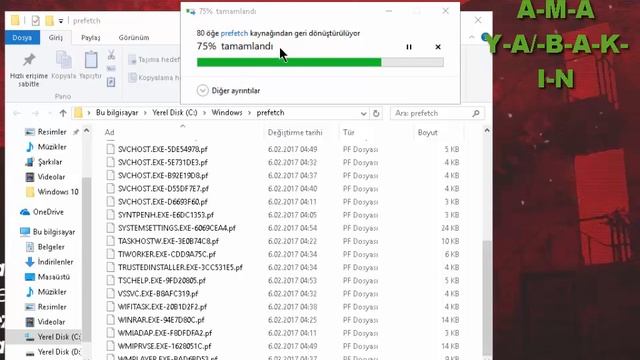This screenshot has width=640, height=360.
Task: Click Yerel Disk (C:) breadcrumb
Action: (x=175, y=113)
